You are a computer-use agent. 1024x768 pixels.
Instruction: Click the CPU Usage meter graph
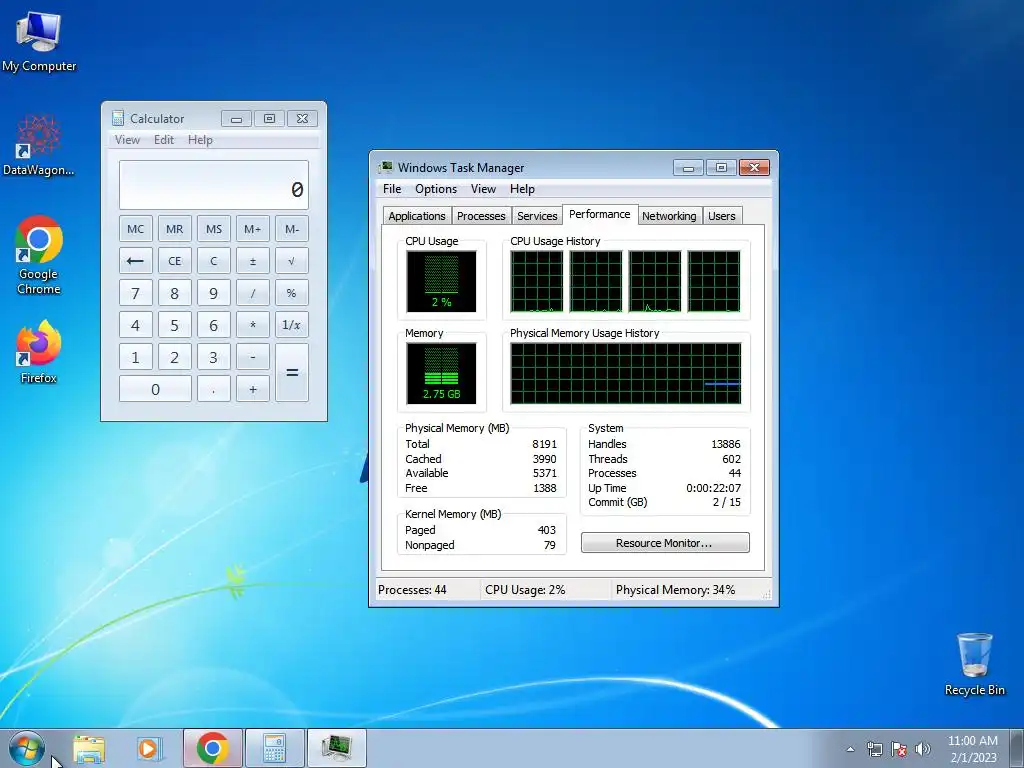tap(441, 281)
